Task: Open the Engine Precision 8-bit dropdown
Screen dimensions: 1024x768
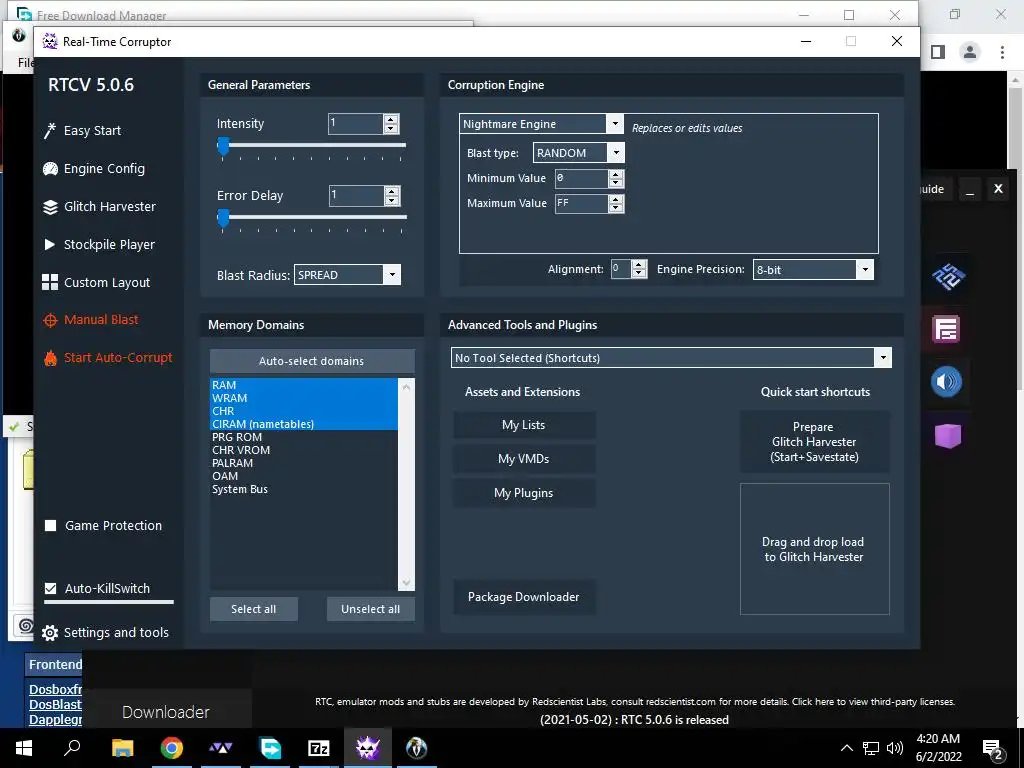Action: (865, 269)
